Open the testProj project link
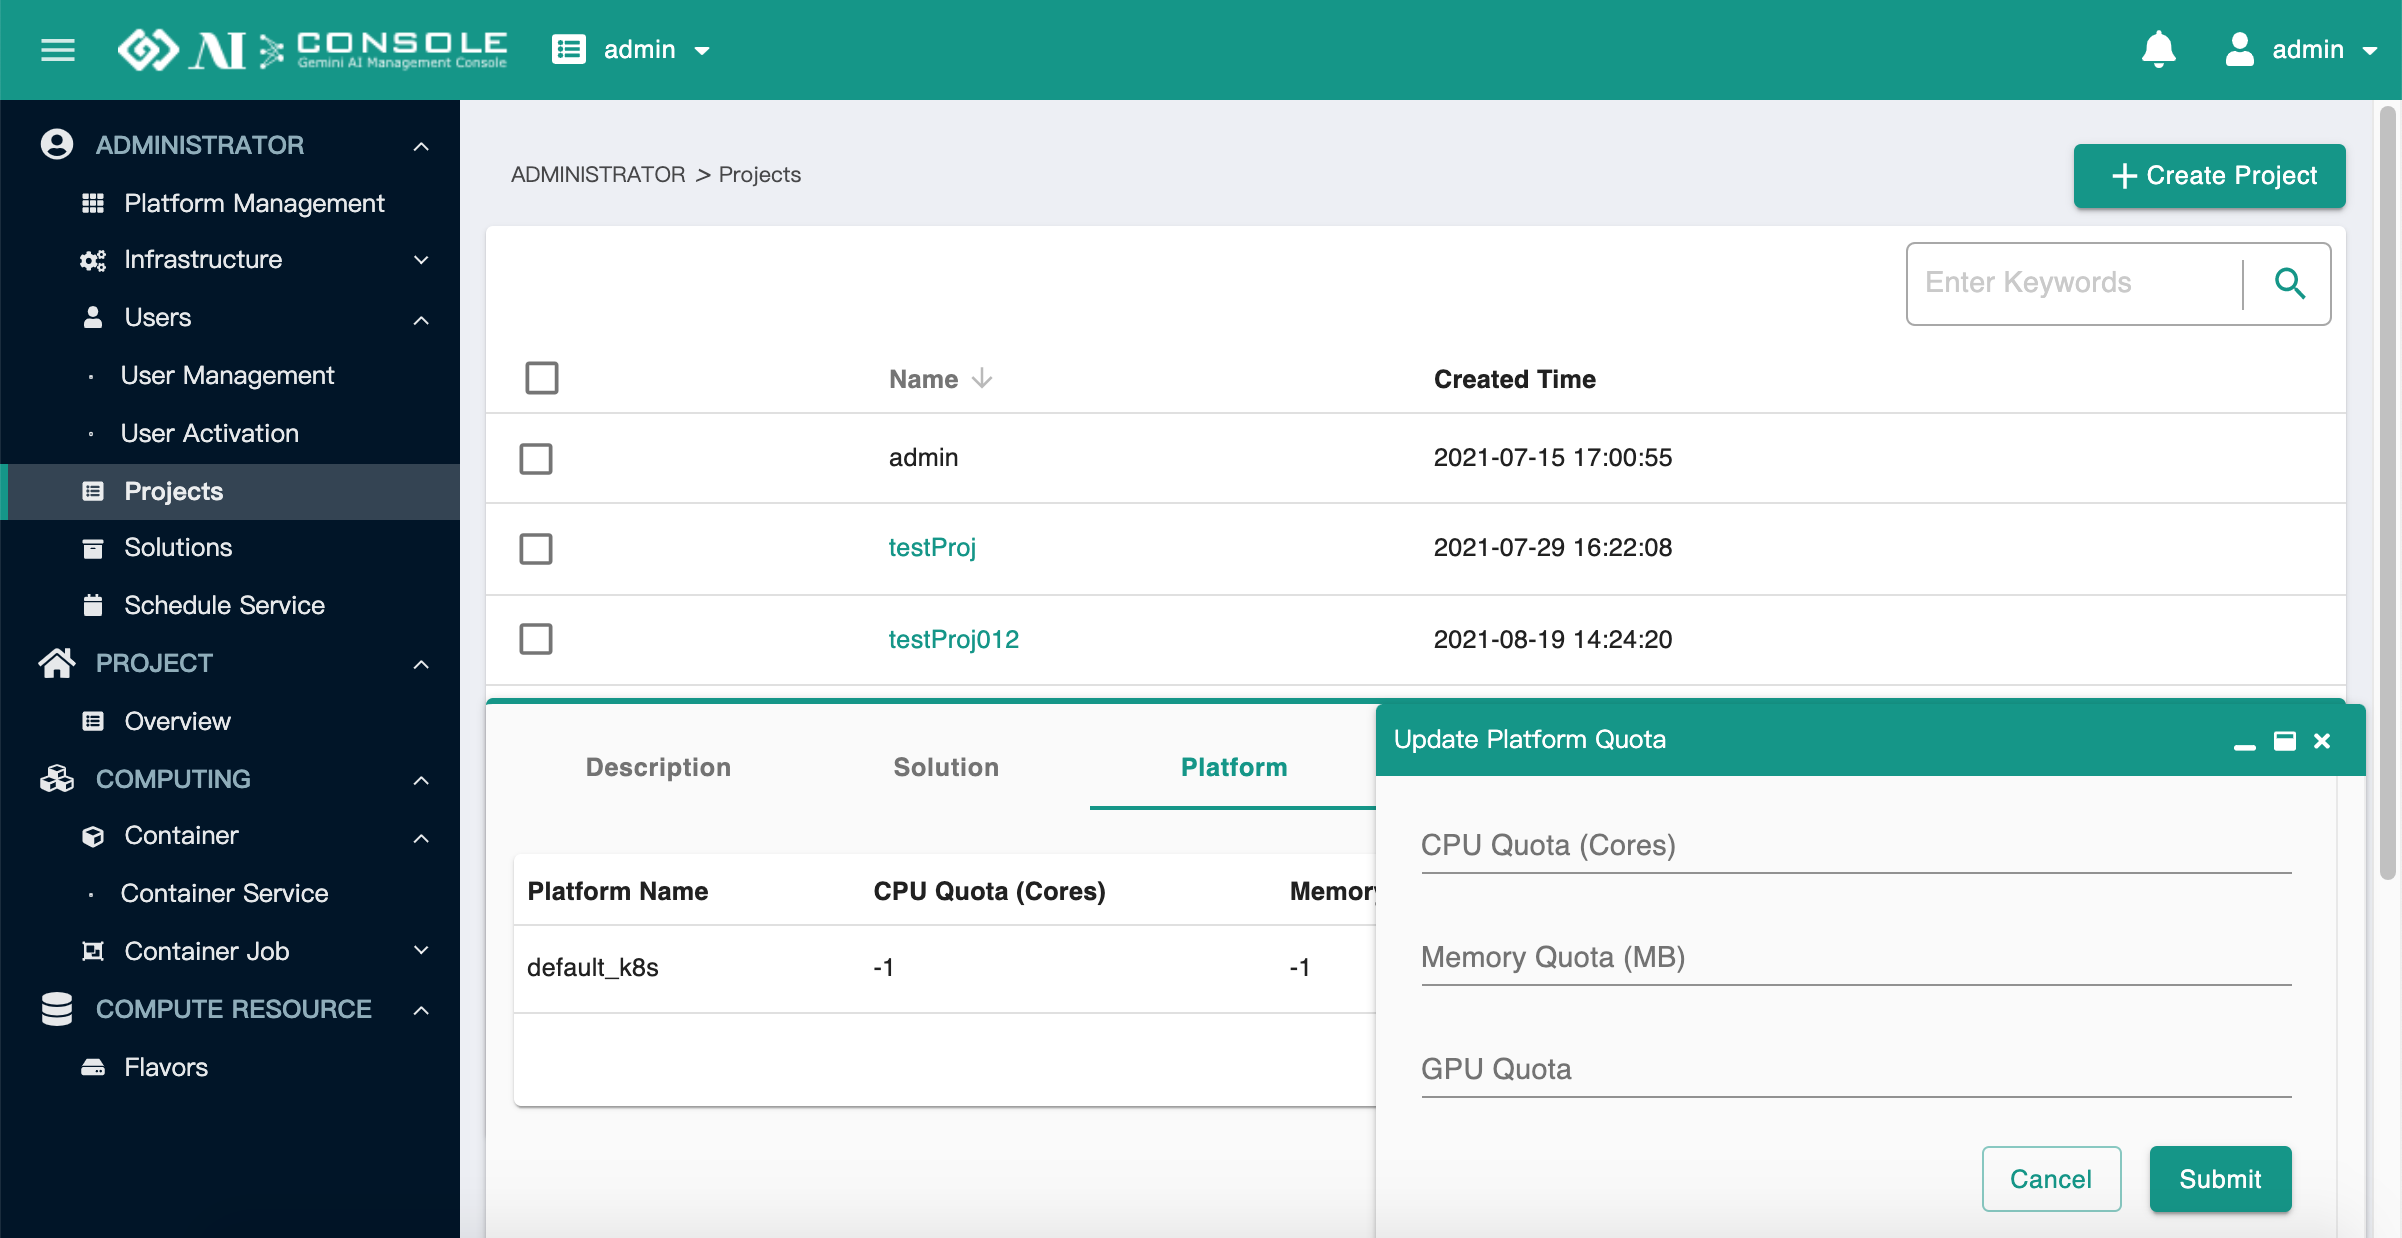Screen dimensions: 2402x1238 (932, 547)
